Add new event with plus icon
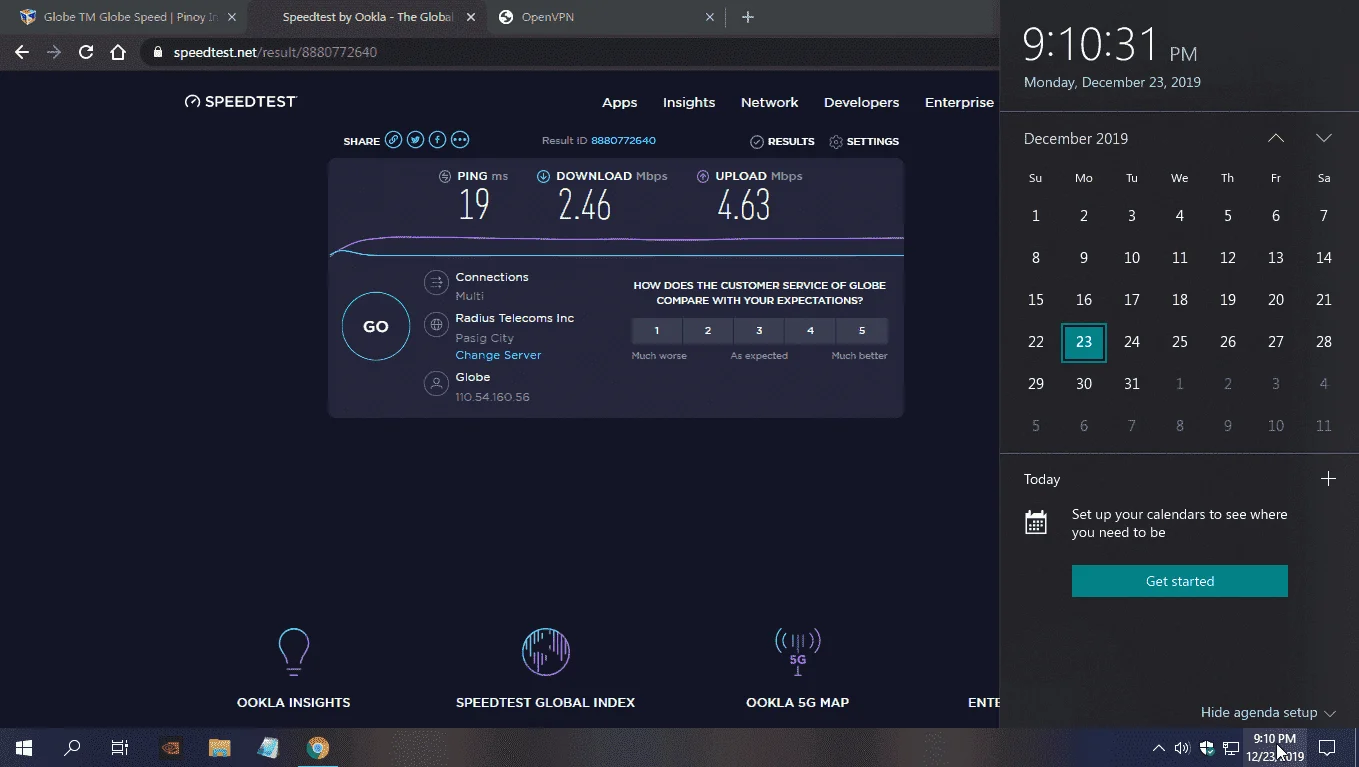Viewport: 1359px width, 767px height. (1328, 479)
